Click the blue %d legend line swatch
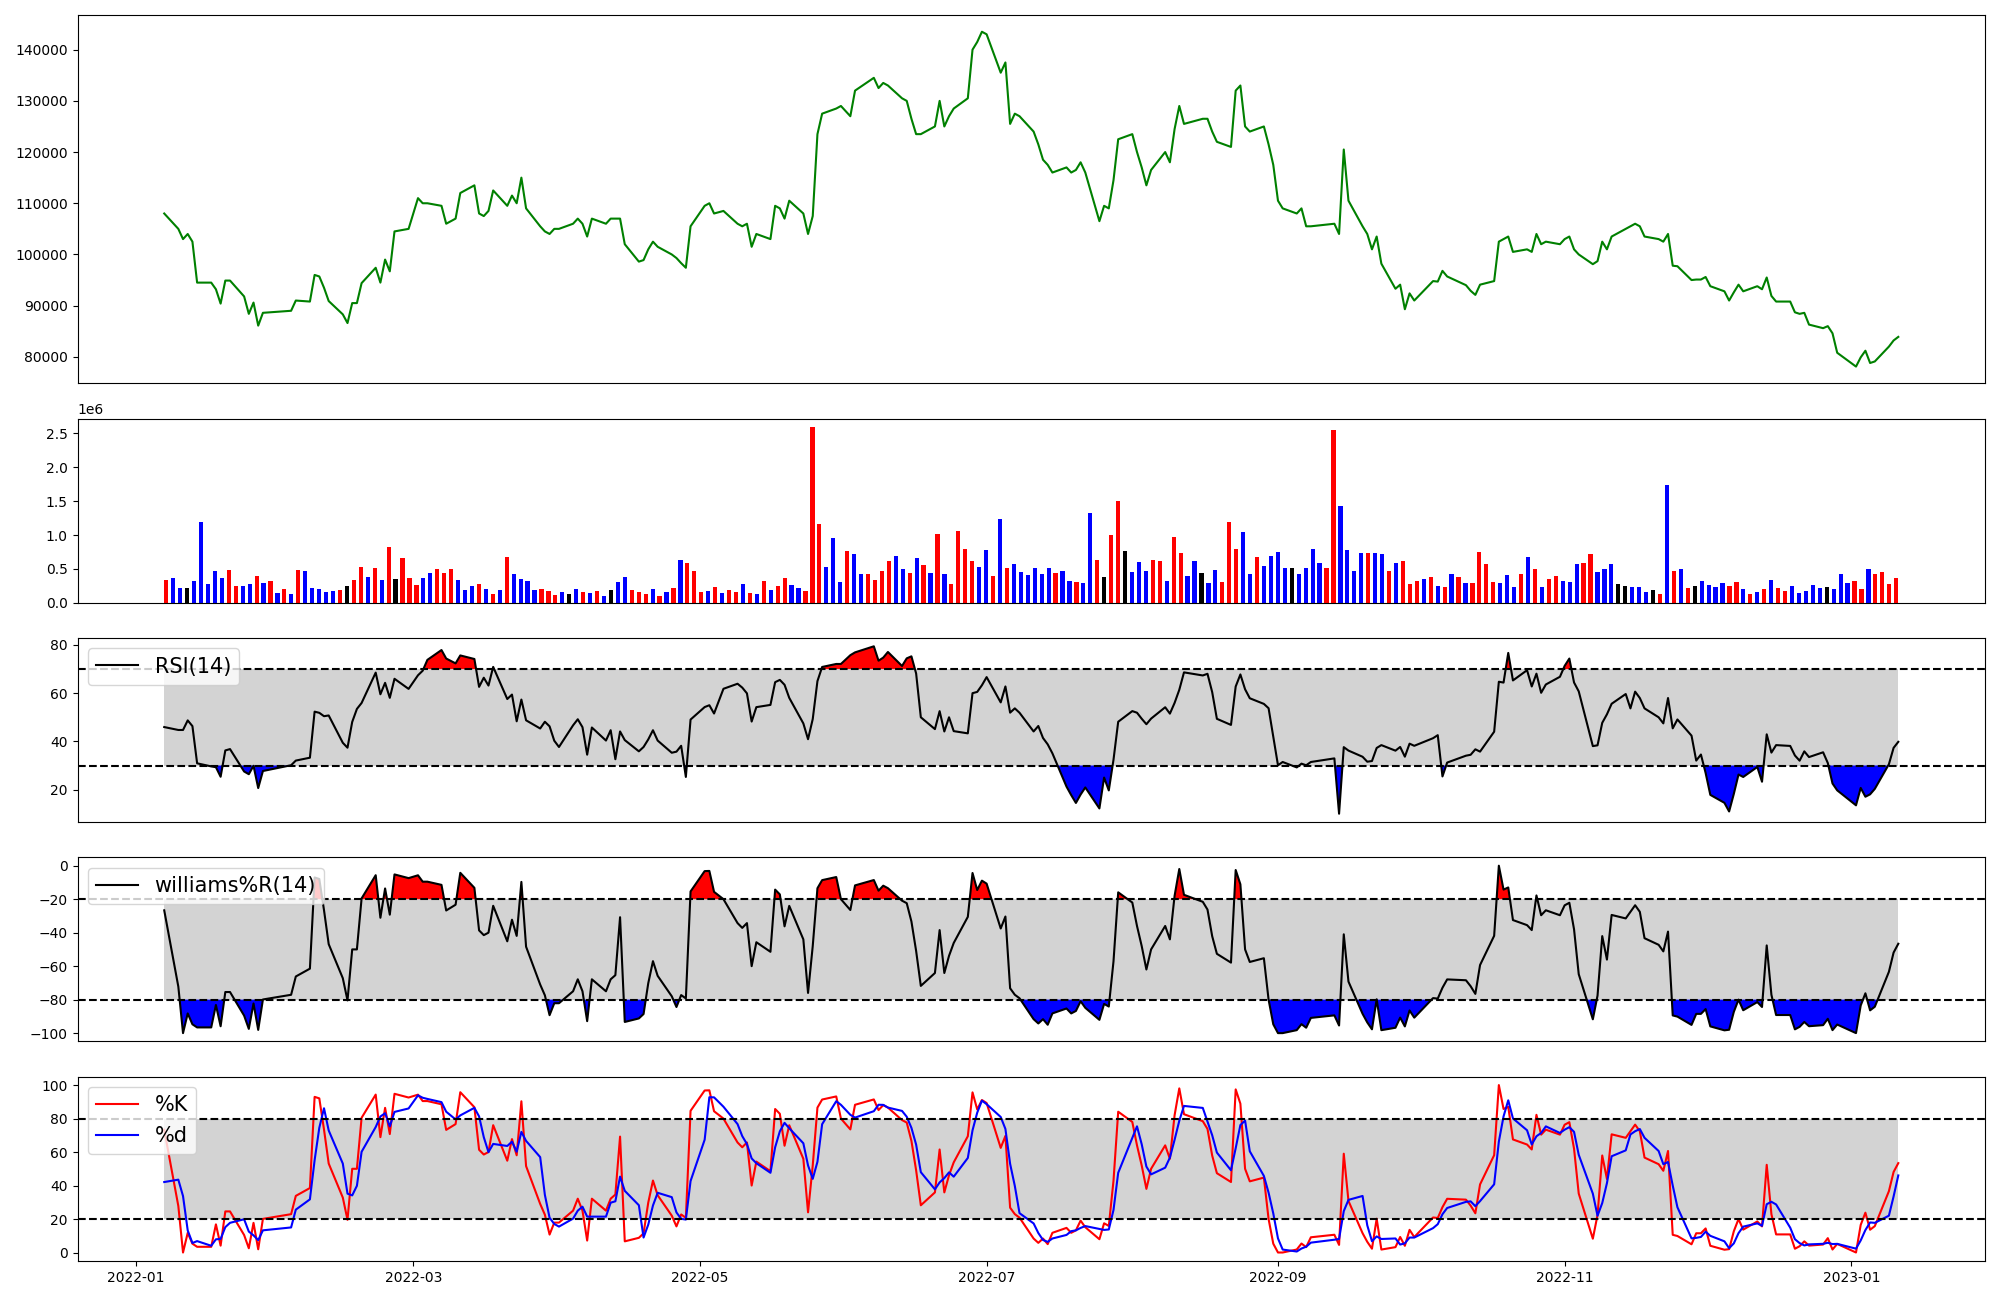The width and height of the screenshot is (2000, 1300). click(x=116, y=1135)
